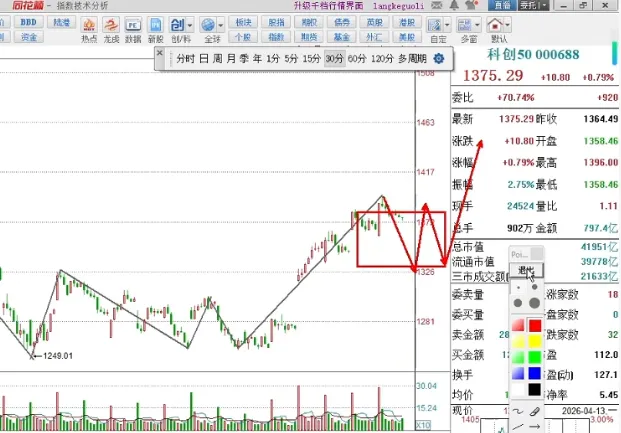Expand the 自定 dropdown arrow
Image resolution: width=621 pixels, height=433 pixels.
(x=447, y=26)
